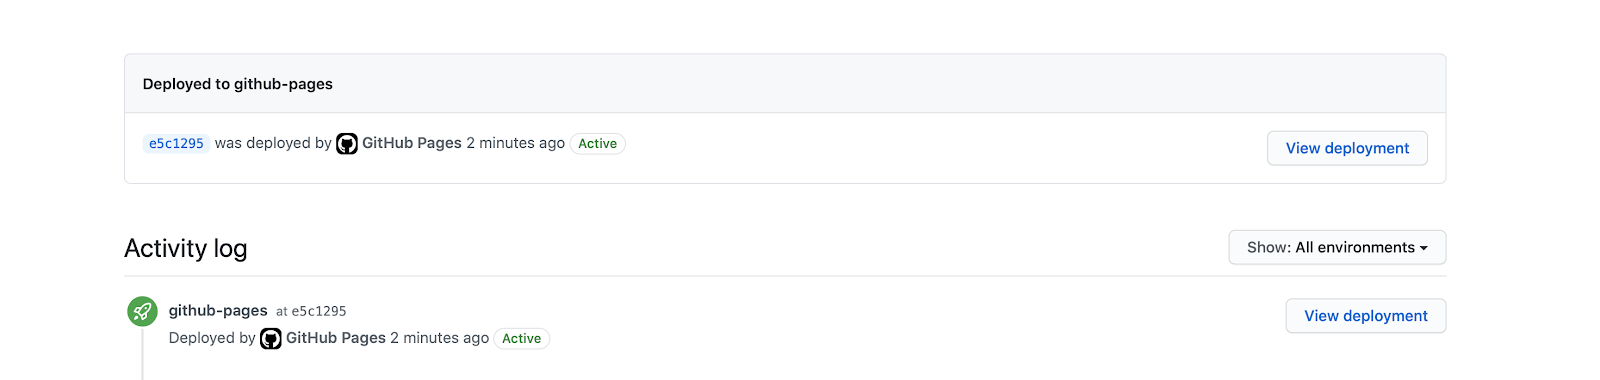Click the Activity log heading
Viewport: 1600px width, 380px height.
pos(186,248)
